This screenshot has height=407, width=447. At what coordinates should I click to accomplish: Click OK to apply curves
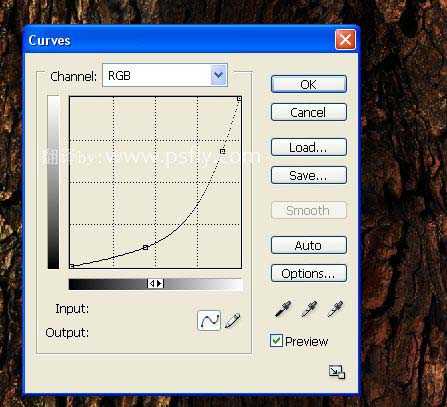309,84
